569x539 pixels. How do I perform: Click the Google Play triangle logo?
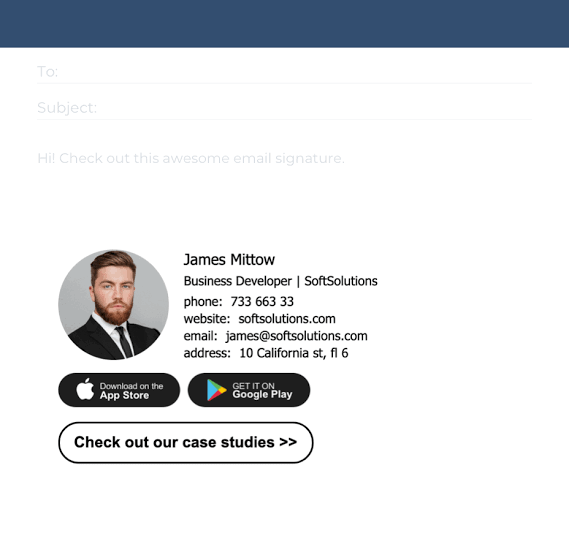click(216, 390)
